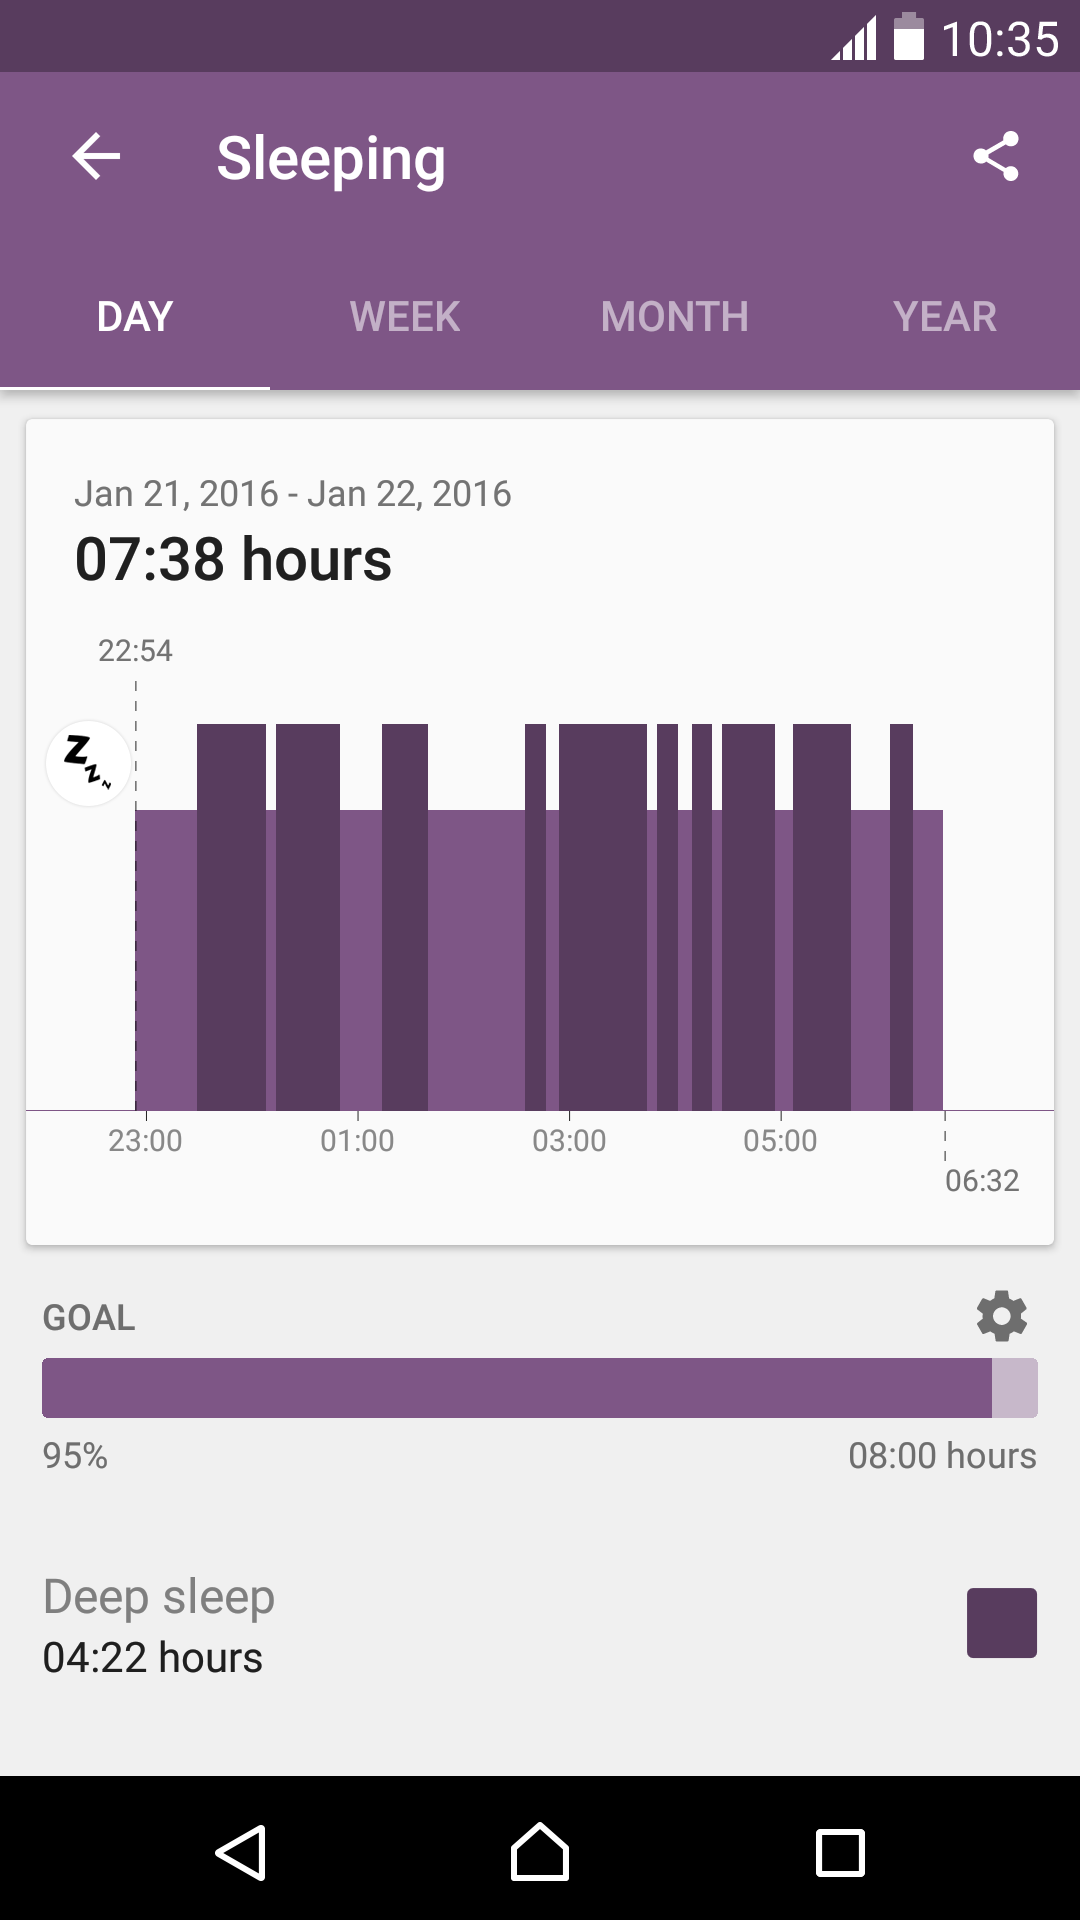This screenshot has height=1920, width=1080.
Task: Tap the battery status icon
Action: click(909, 37)
